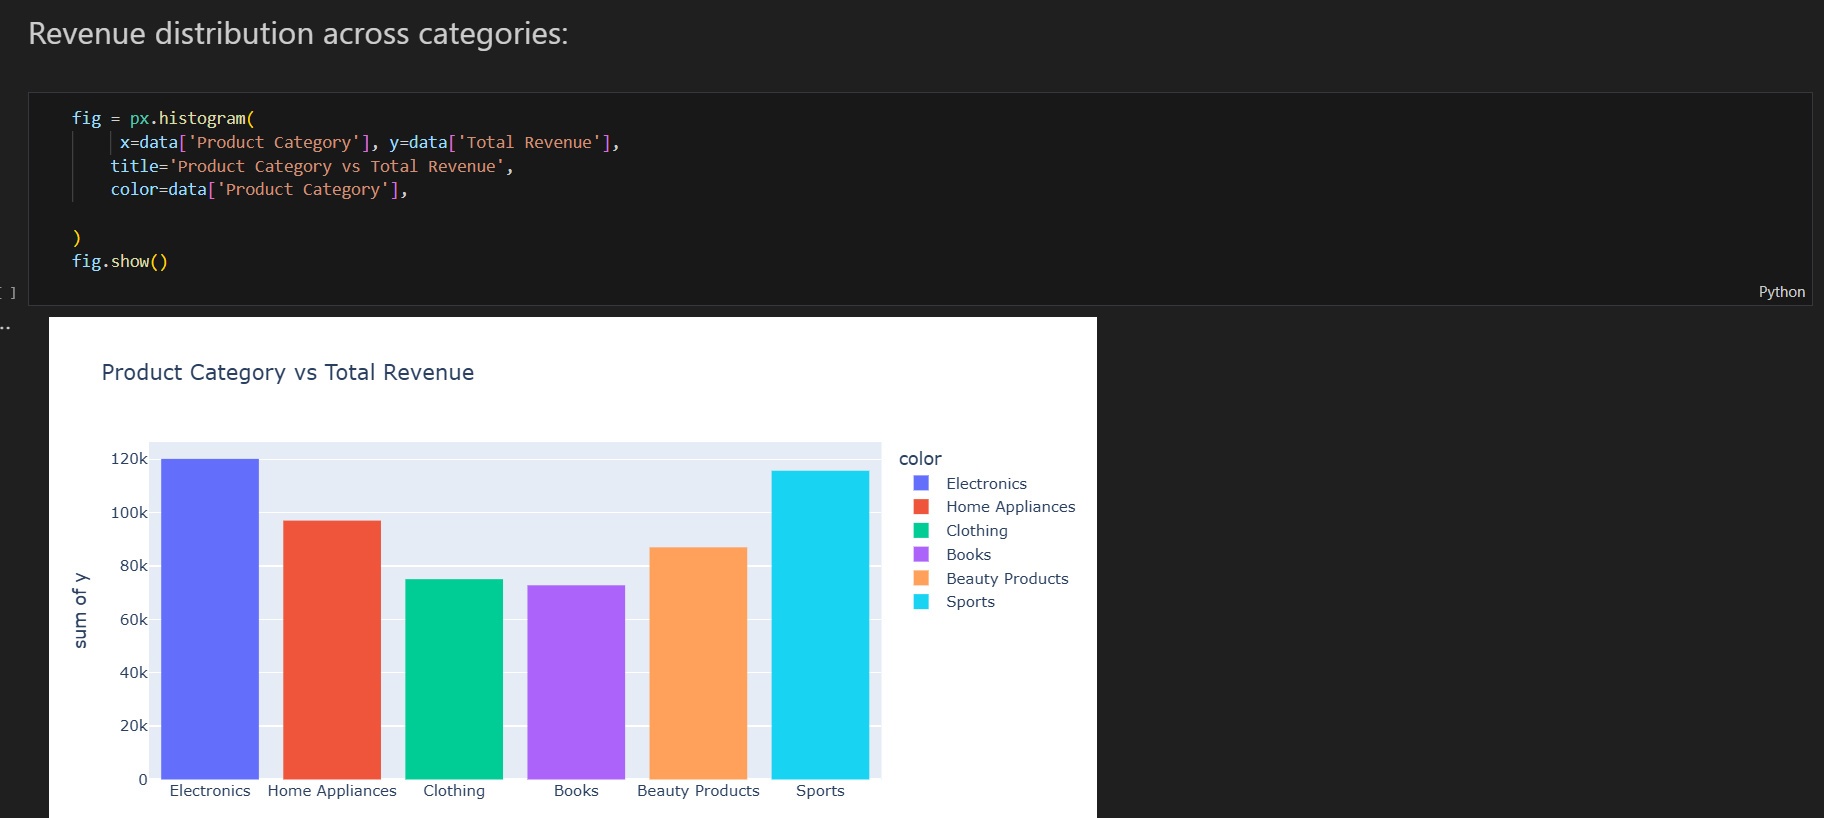Click the 'Clothing' x-axis label
1824x818 pixels.
tap(454, 791)
